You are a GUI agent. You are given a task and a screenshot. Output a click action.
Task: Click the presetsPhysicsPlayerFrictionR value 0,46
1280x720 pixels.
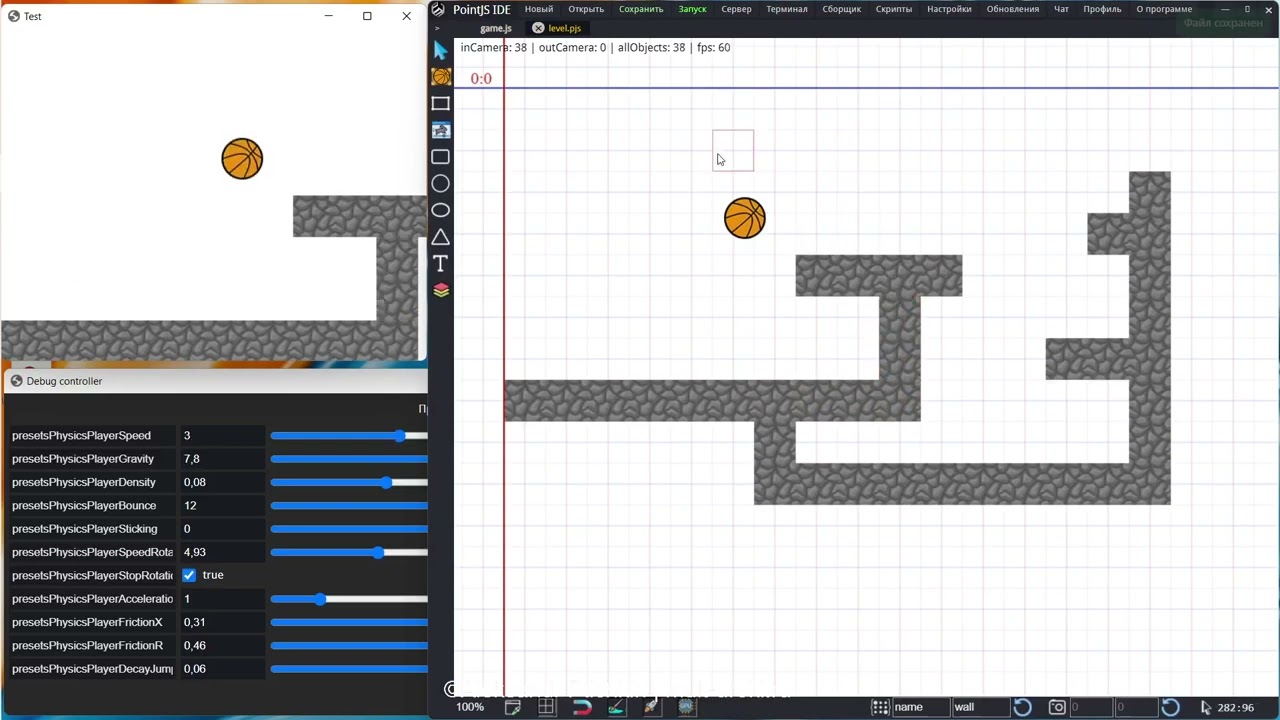coord(222,645)
